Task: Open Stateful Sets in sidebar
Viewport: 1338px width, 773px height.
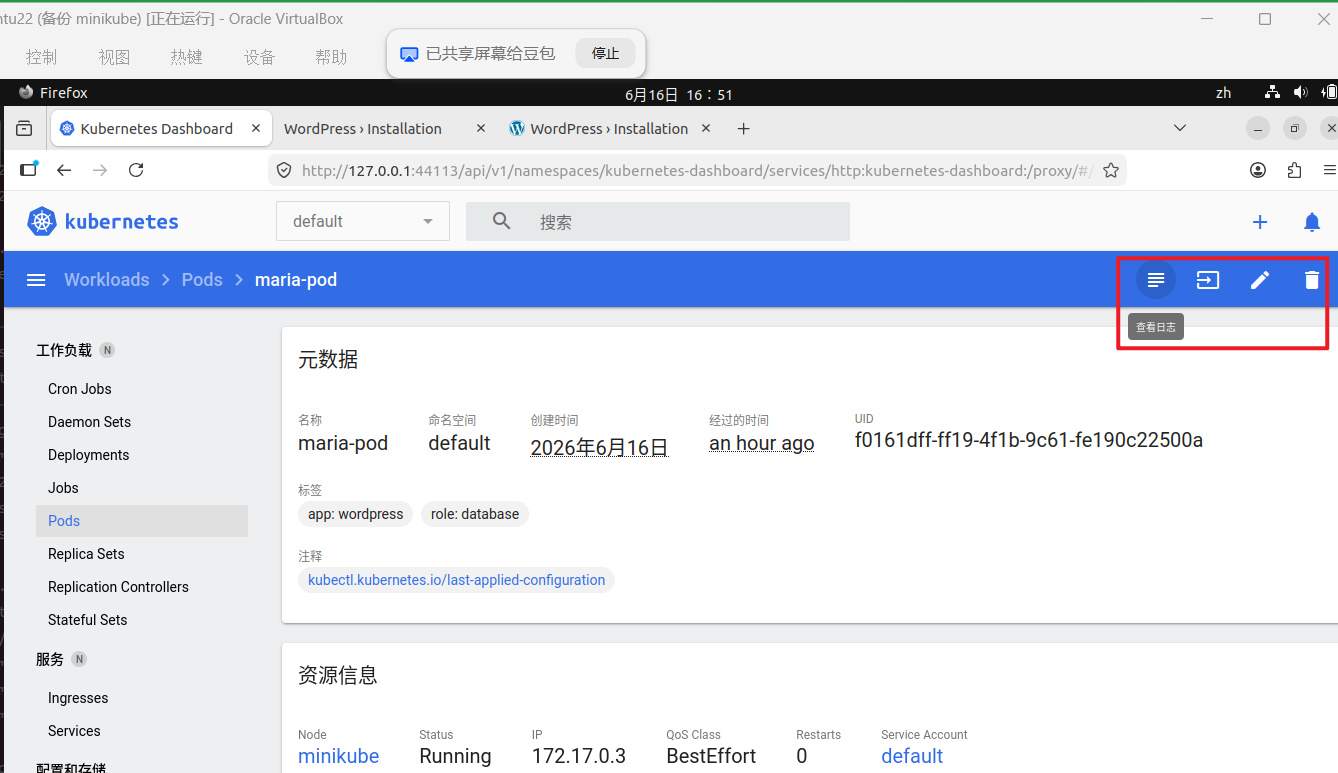Action: coord(88,620)
